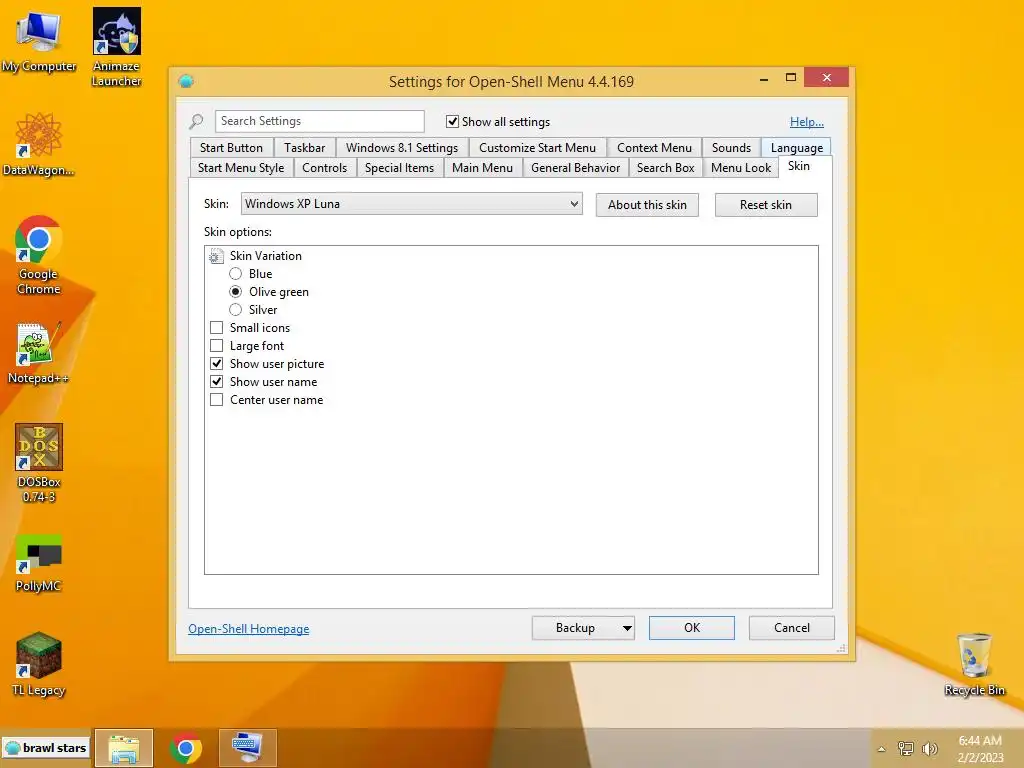The image size is (1024, 768).
Task: Click the dialog resize grip corner
Action: click(x=841, y=648)
